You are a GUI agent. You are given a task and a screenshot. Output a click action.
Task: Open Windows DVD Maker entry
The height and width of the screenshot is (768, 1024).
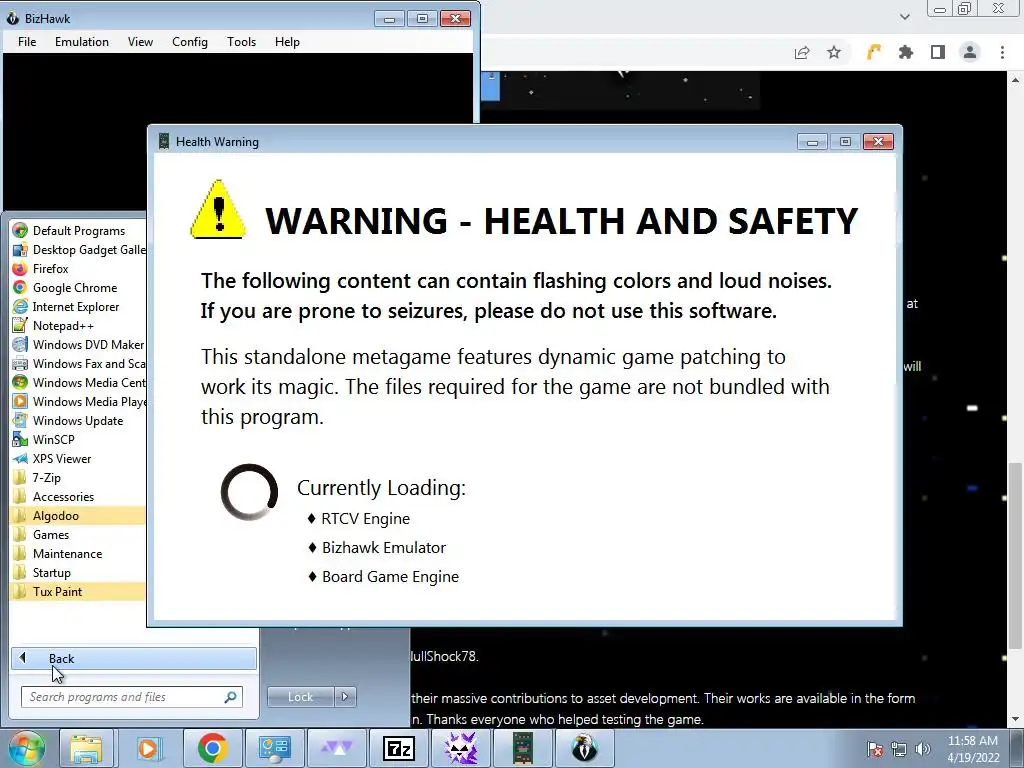coord(78,344)
